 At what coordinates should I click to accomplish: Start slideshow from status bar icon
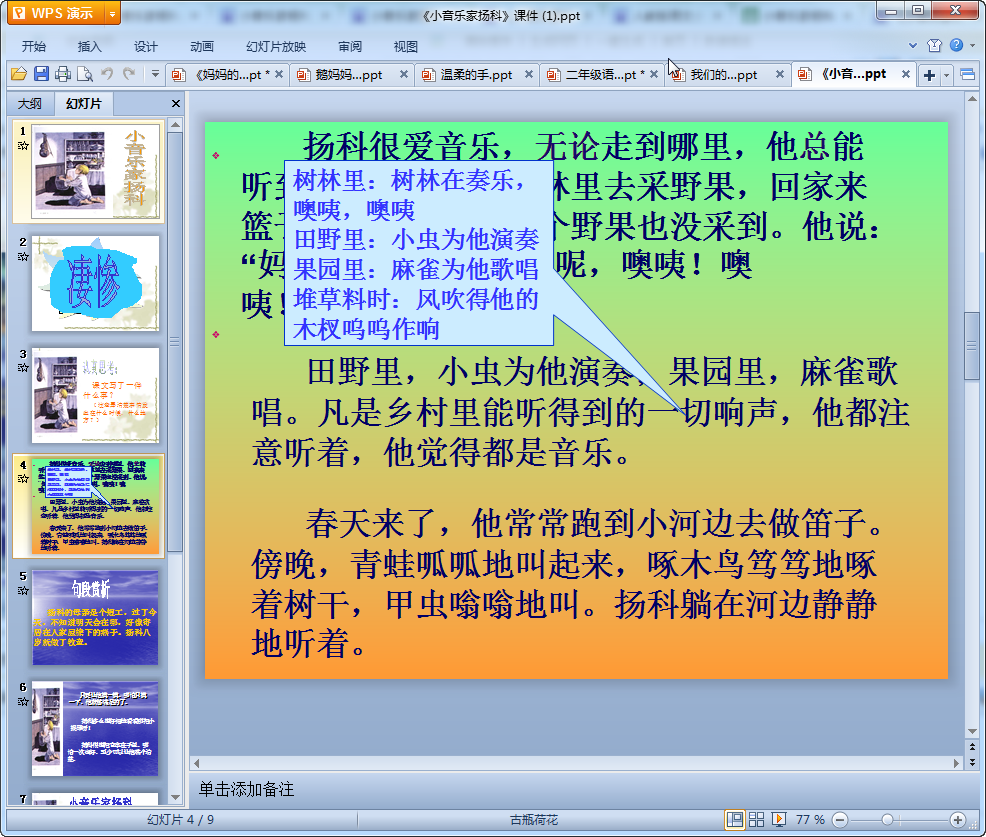778,819
